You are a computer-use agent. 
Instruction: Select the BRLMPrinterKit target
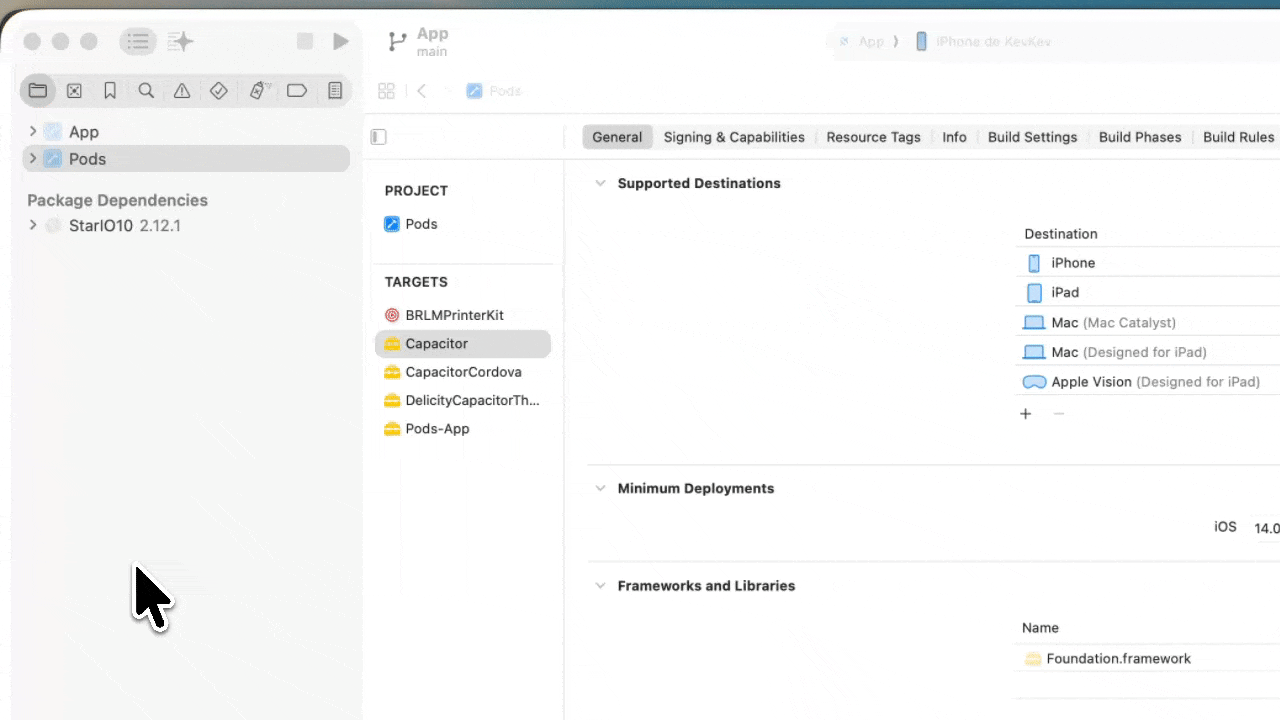[463, 315]
